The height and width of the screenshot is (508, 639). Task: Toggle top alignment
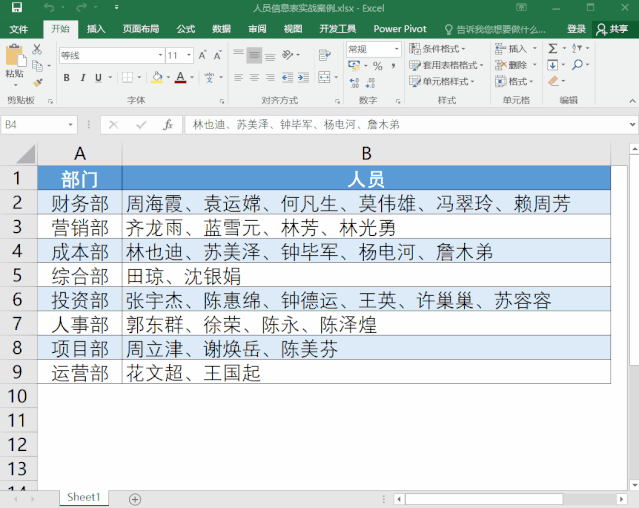238,55
